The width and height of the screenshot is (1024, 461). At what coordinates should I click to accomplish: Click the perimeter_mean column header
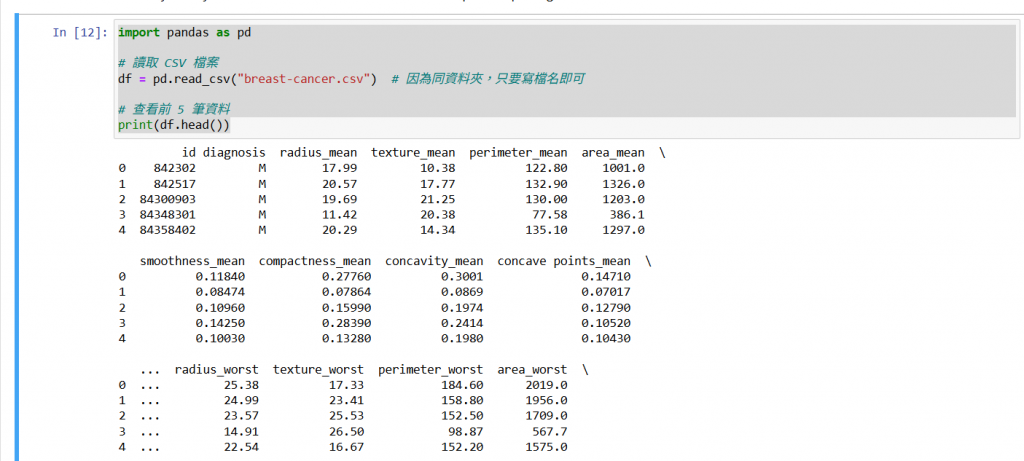pos(518,153)
